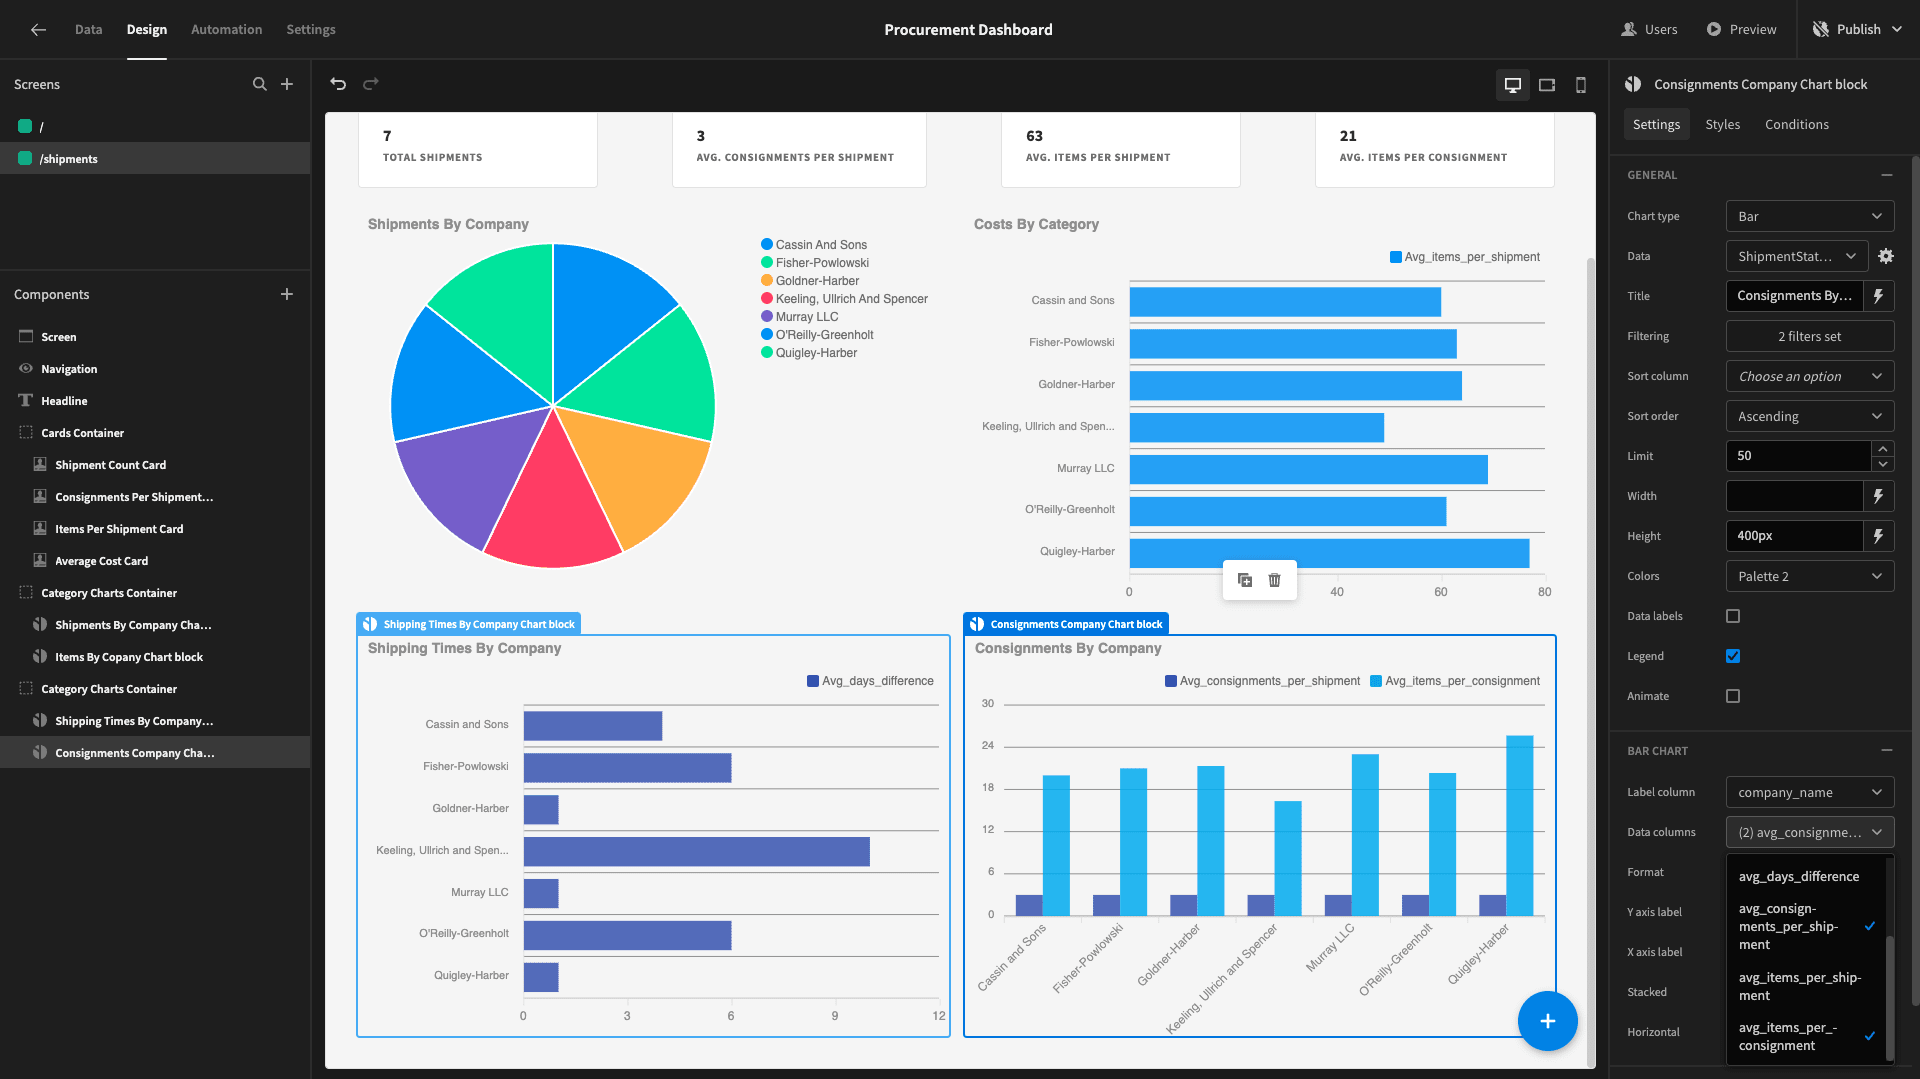Click the redo icon
The width and height of the screenshot is (1920, 1079).
coord(371,84)
